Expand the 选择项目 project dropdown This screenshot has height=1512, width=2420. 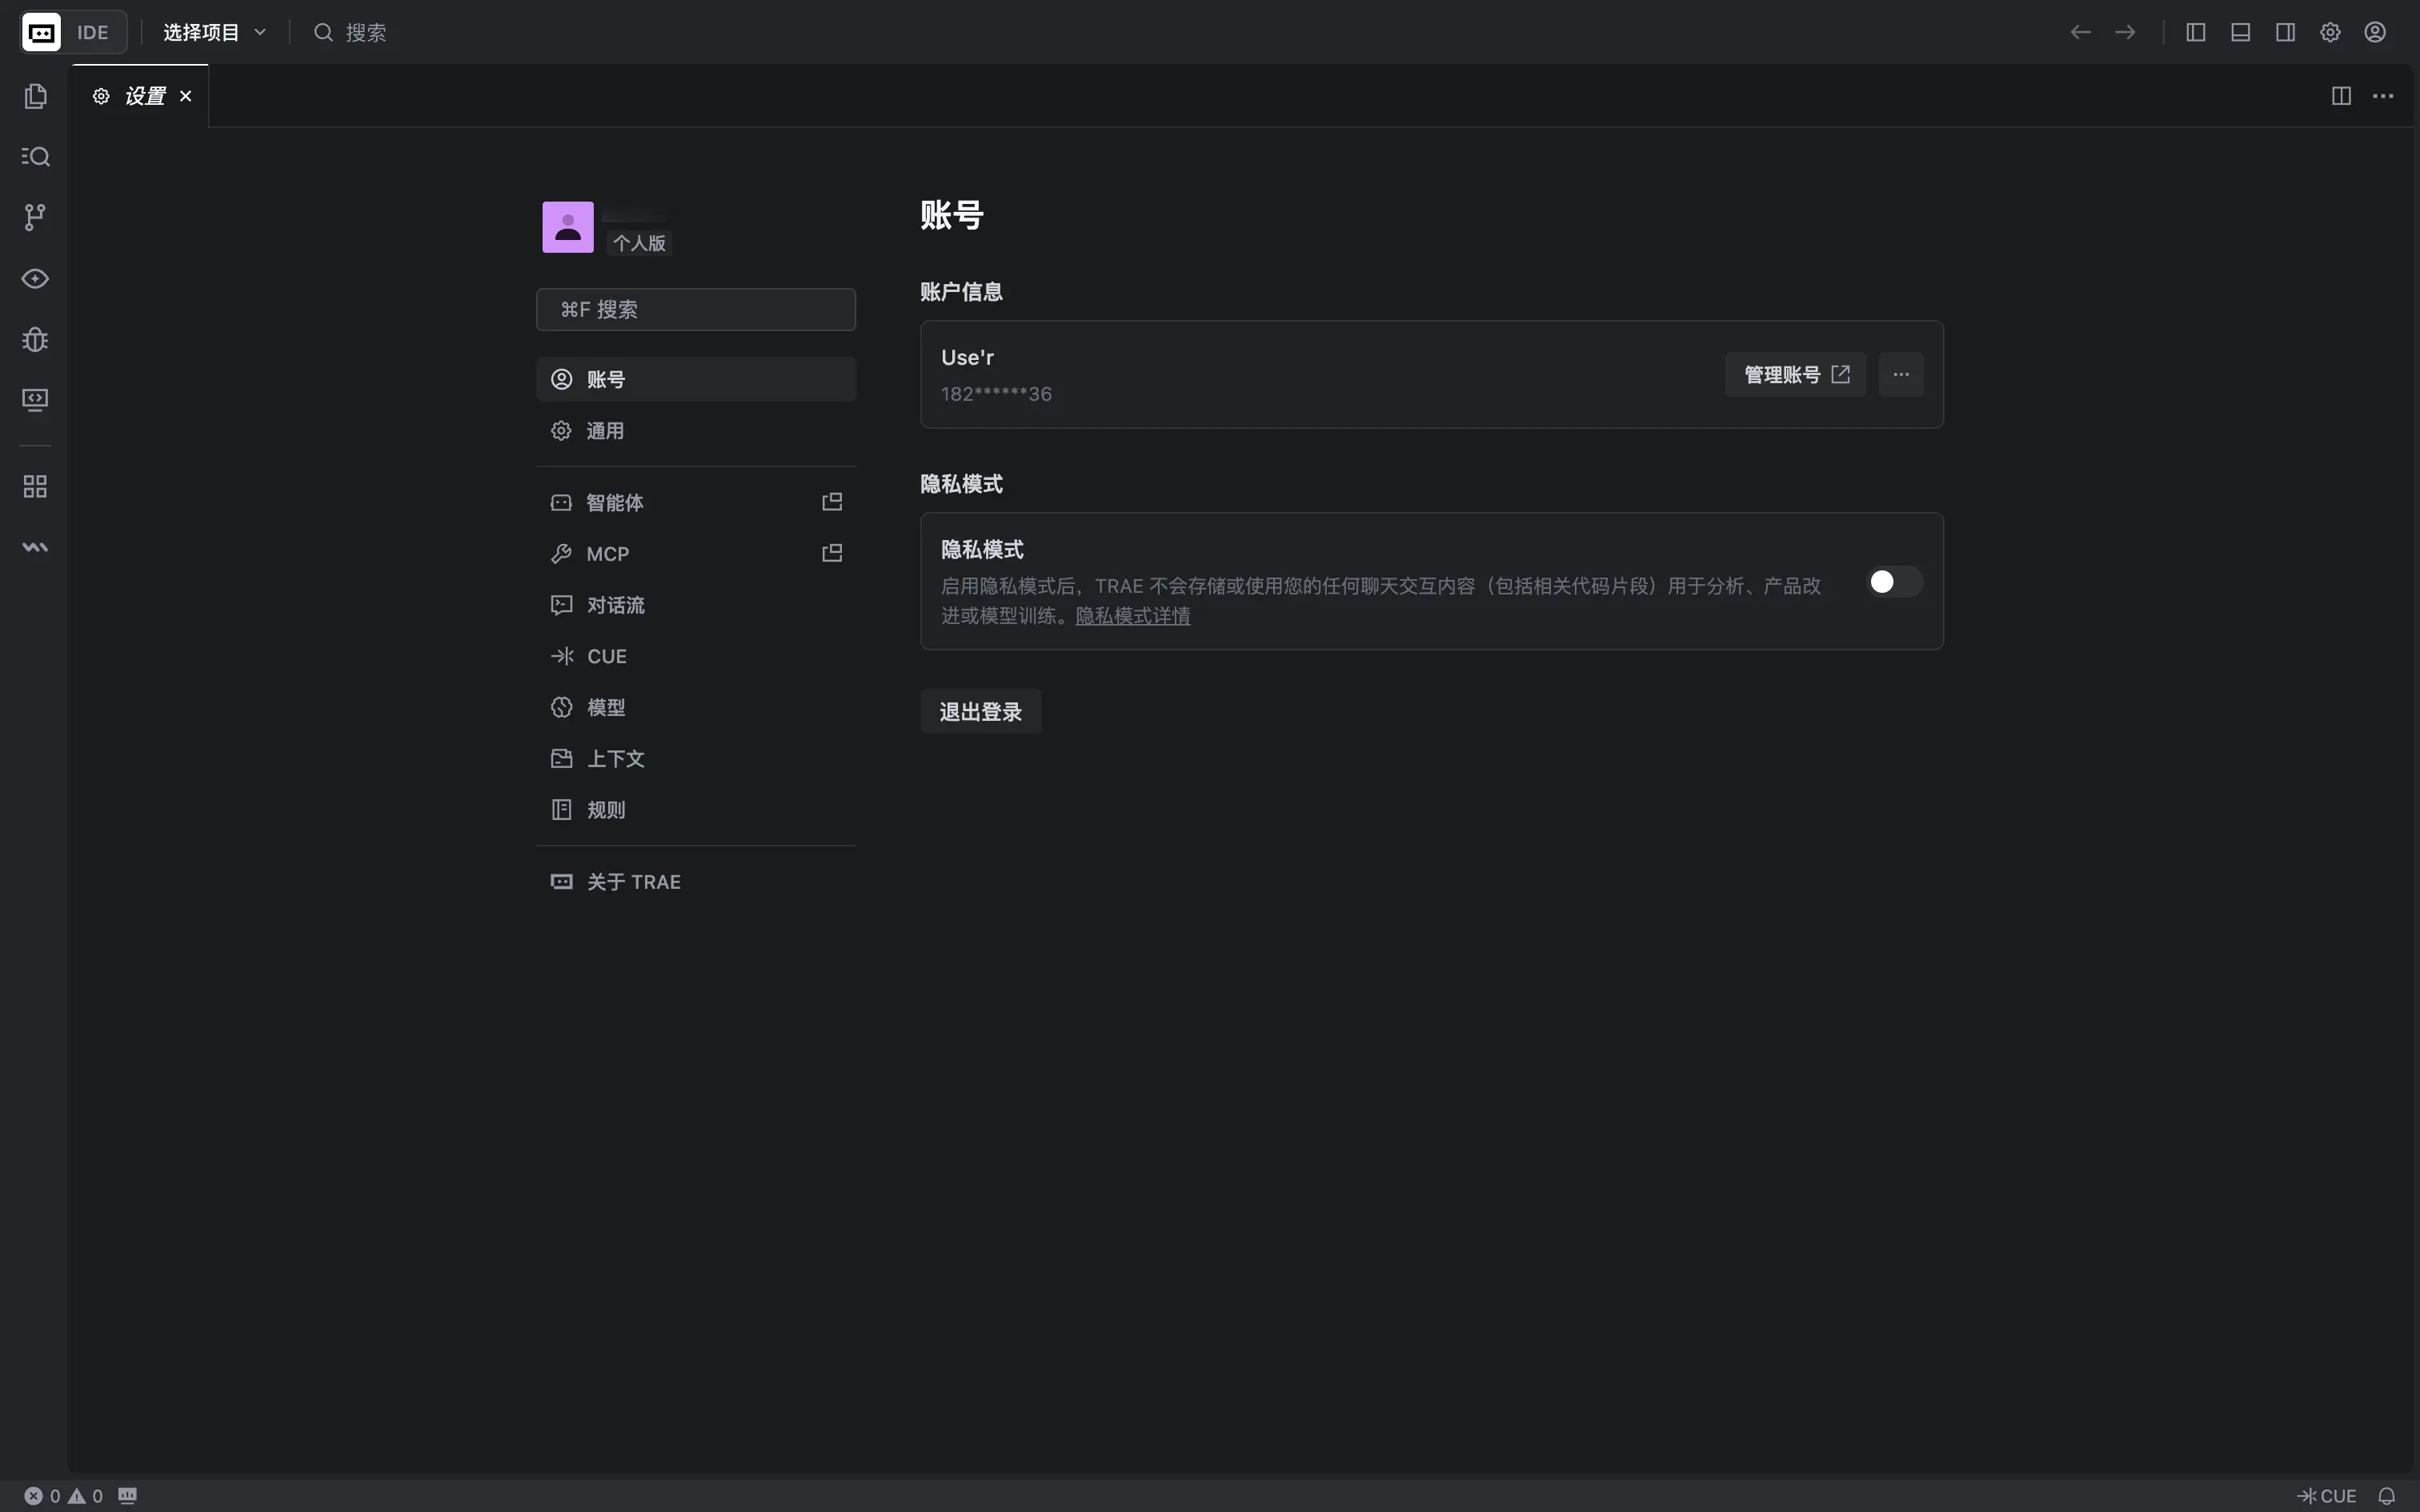coord(214,32)
